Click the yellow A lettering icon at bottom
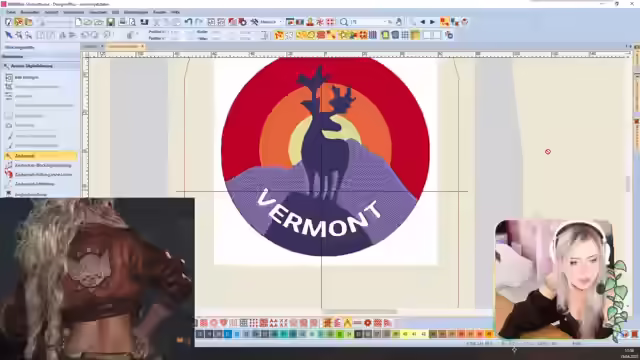This screenshot has height=360, width=640. pyautogui.click(x=347, y=323)
